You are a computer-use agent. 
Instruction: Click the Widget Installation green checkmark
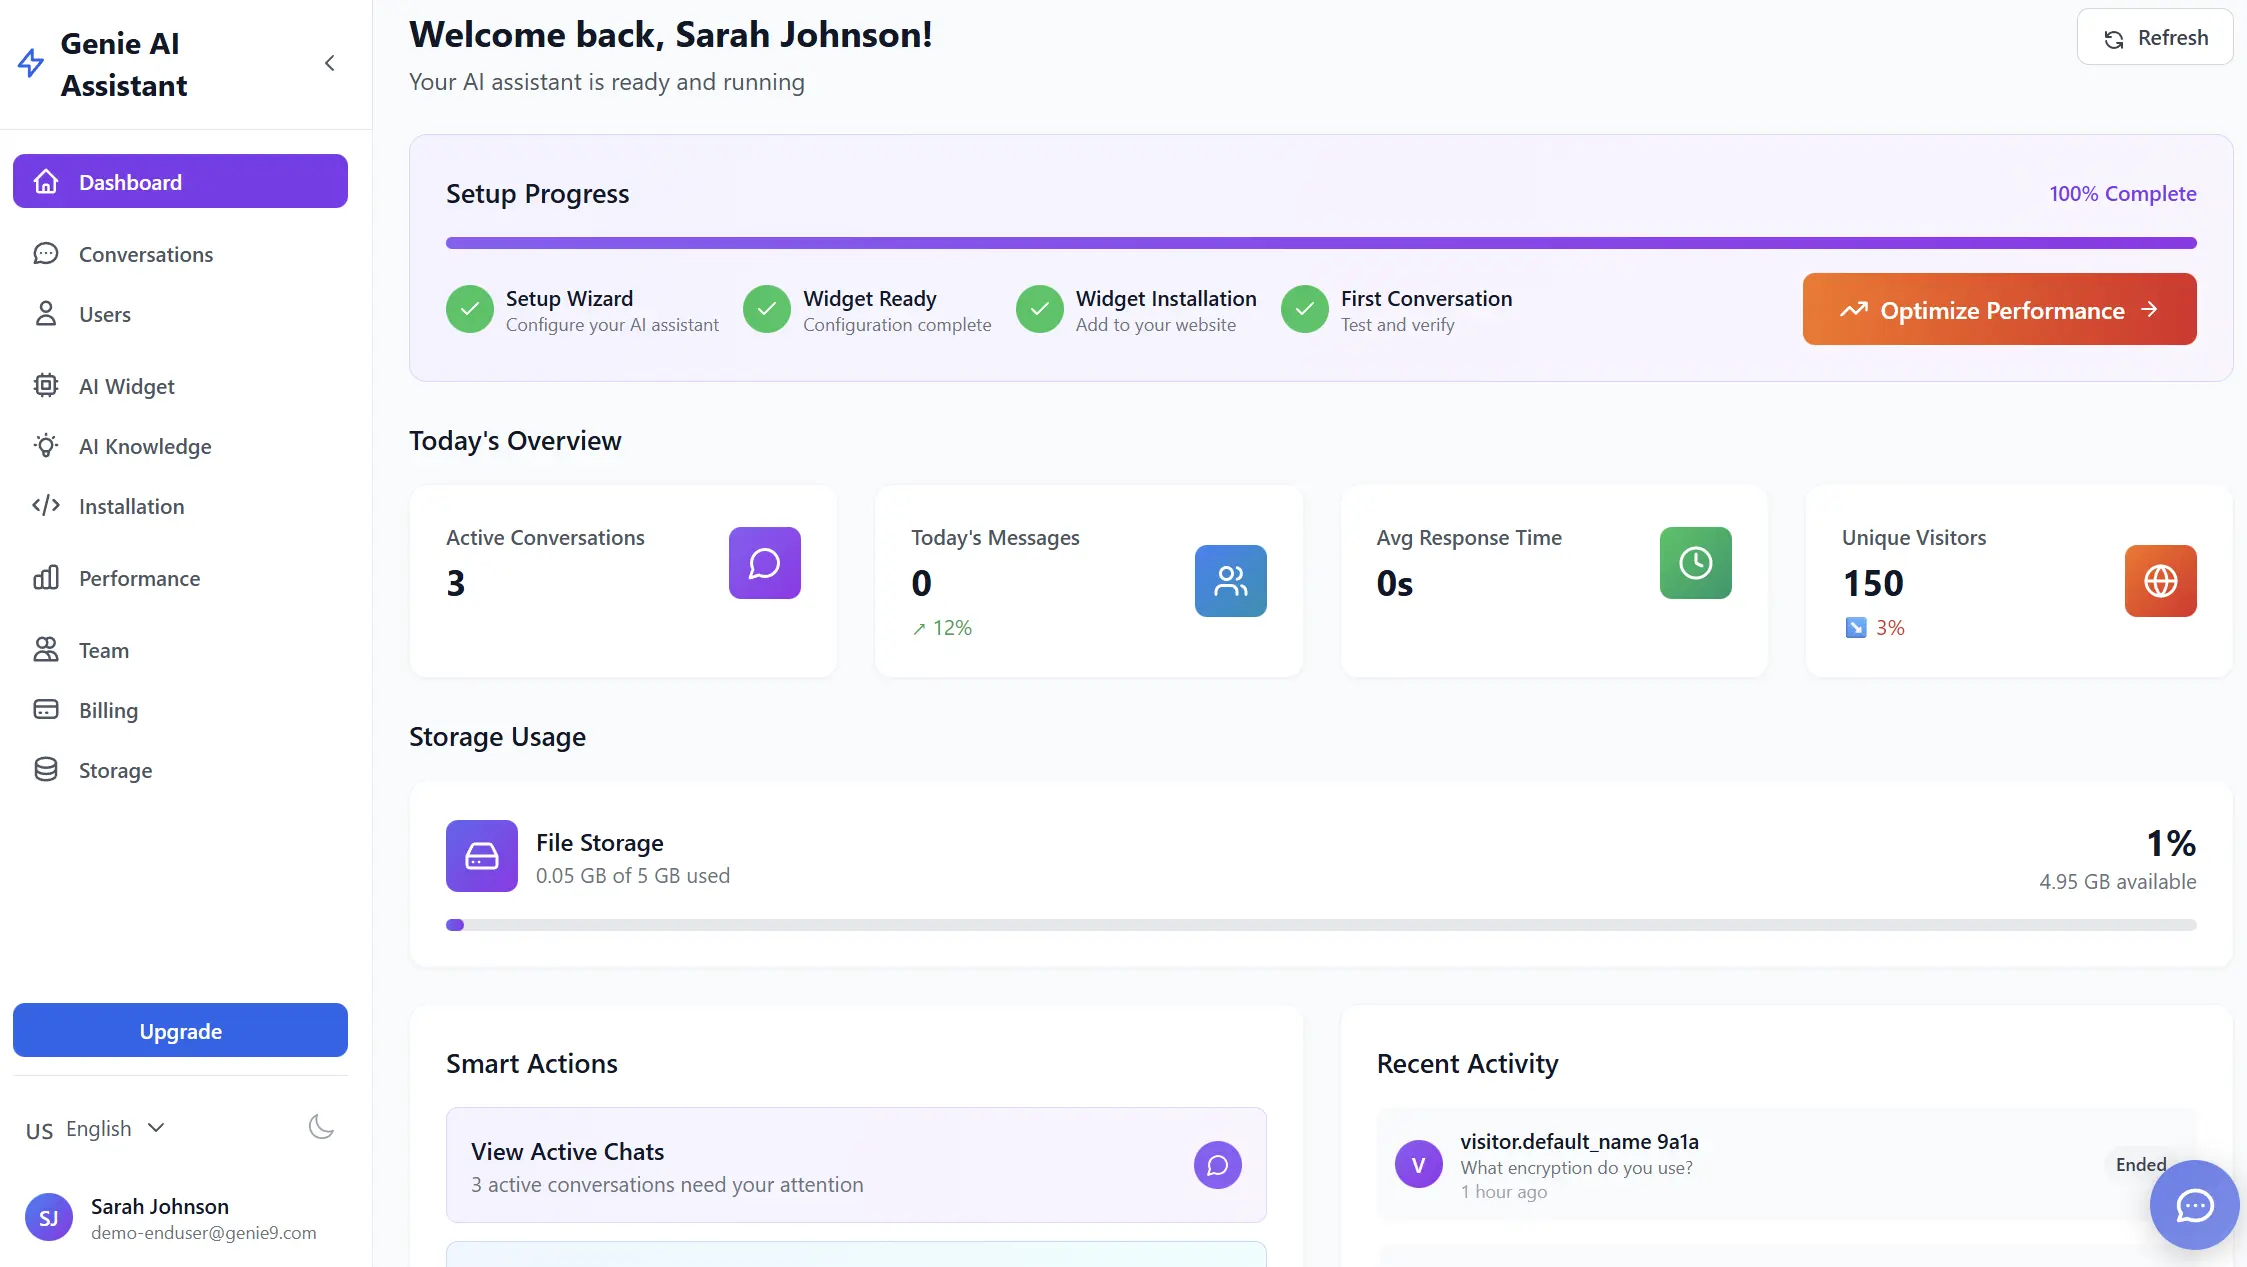1040,310
